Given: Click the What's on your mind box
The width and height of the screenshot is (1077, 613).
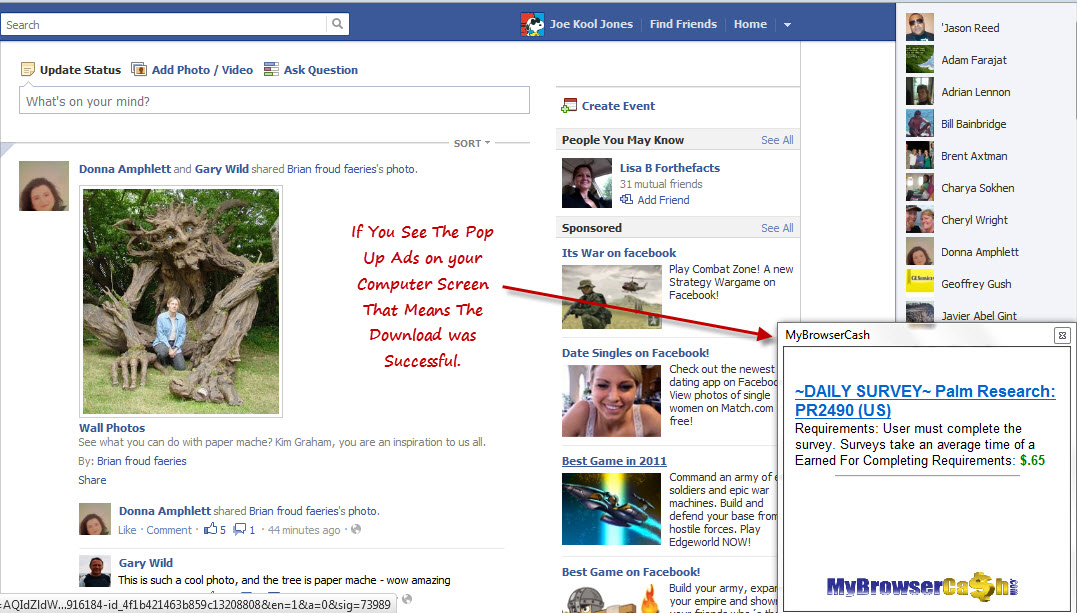Looking at the screenshot, I should pos(274,100).
